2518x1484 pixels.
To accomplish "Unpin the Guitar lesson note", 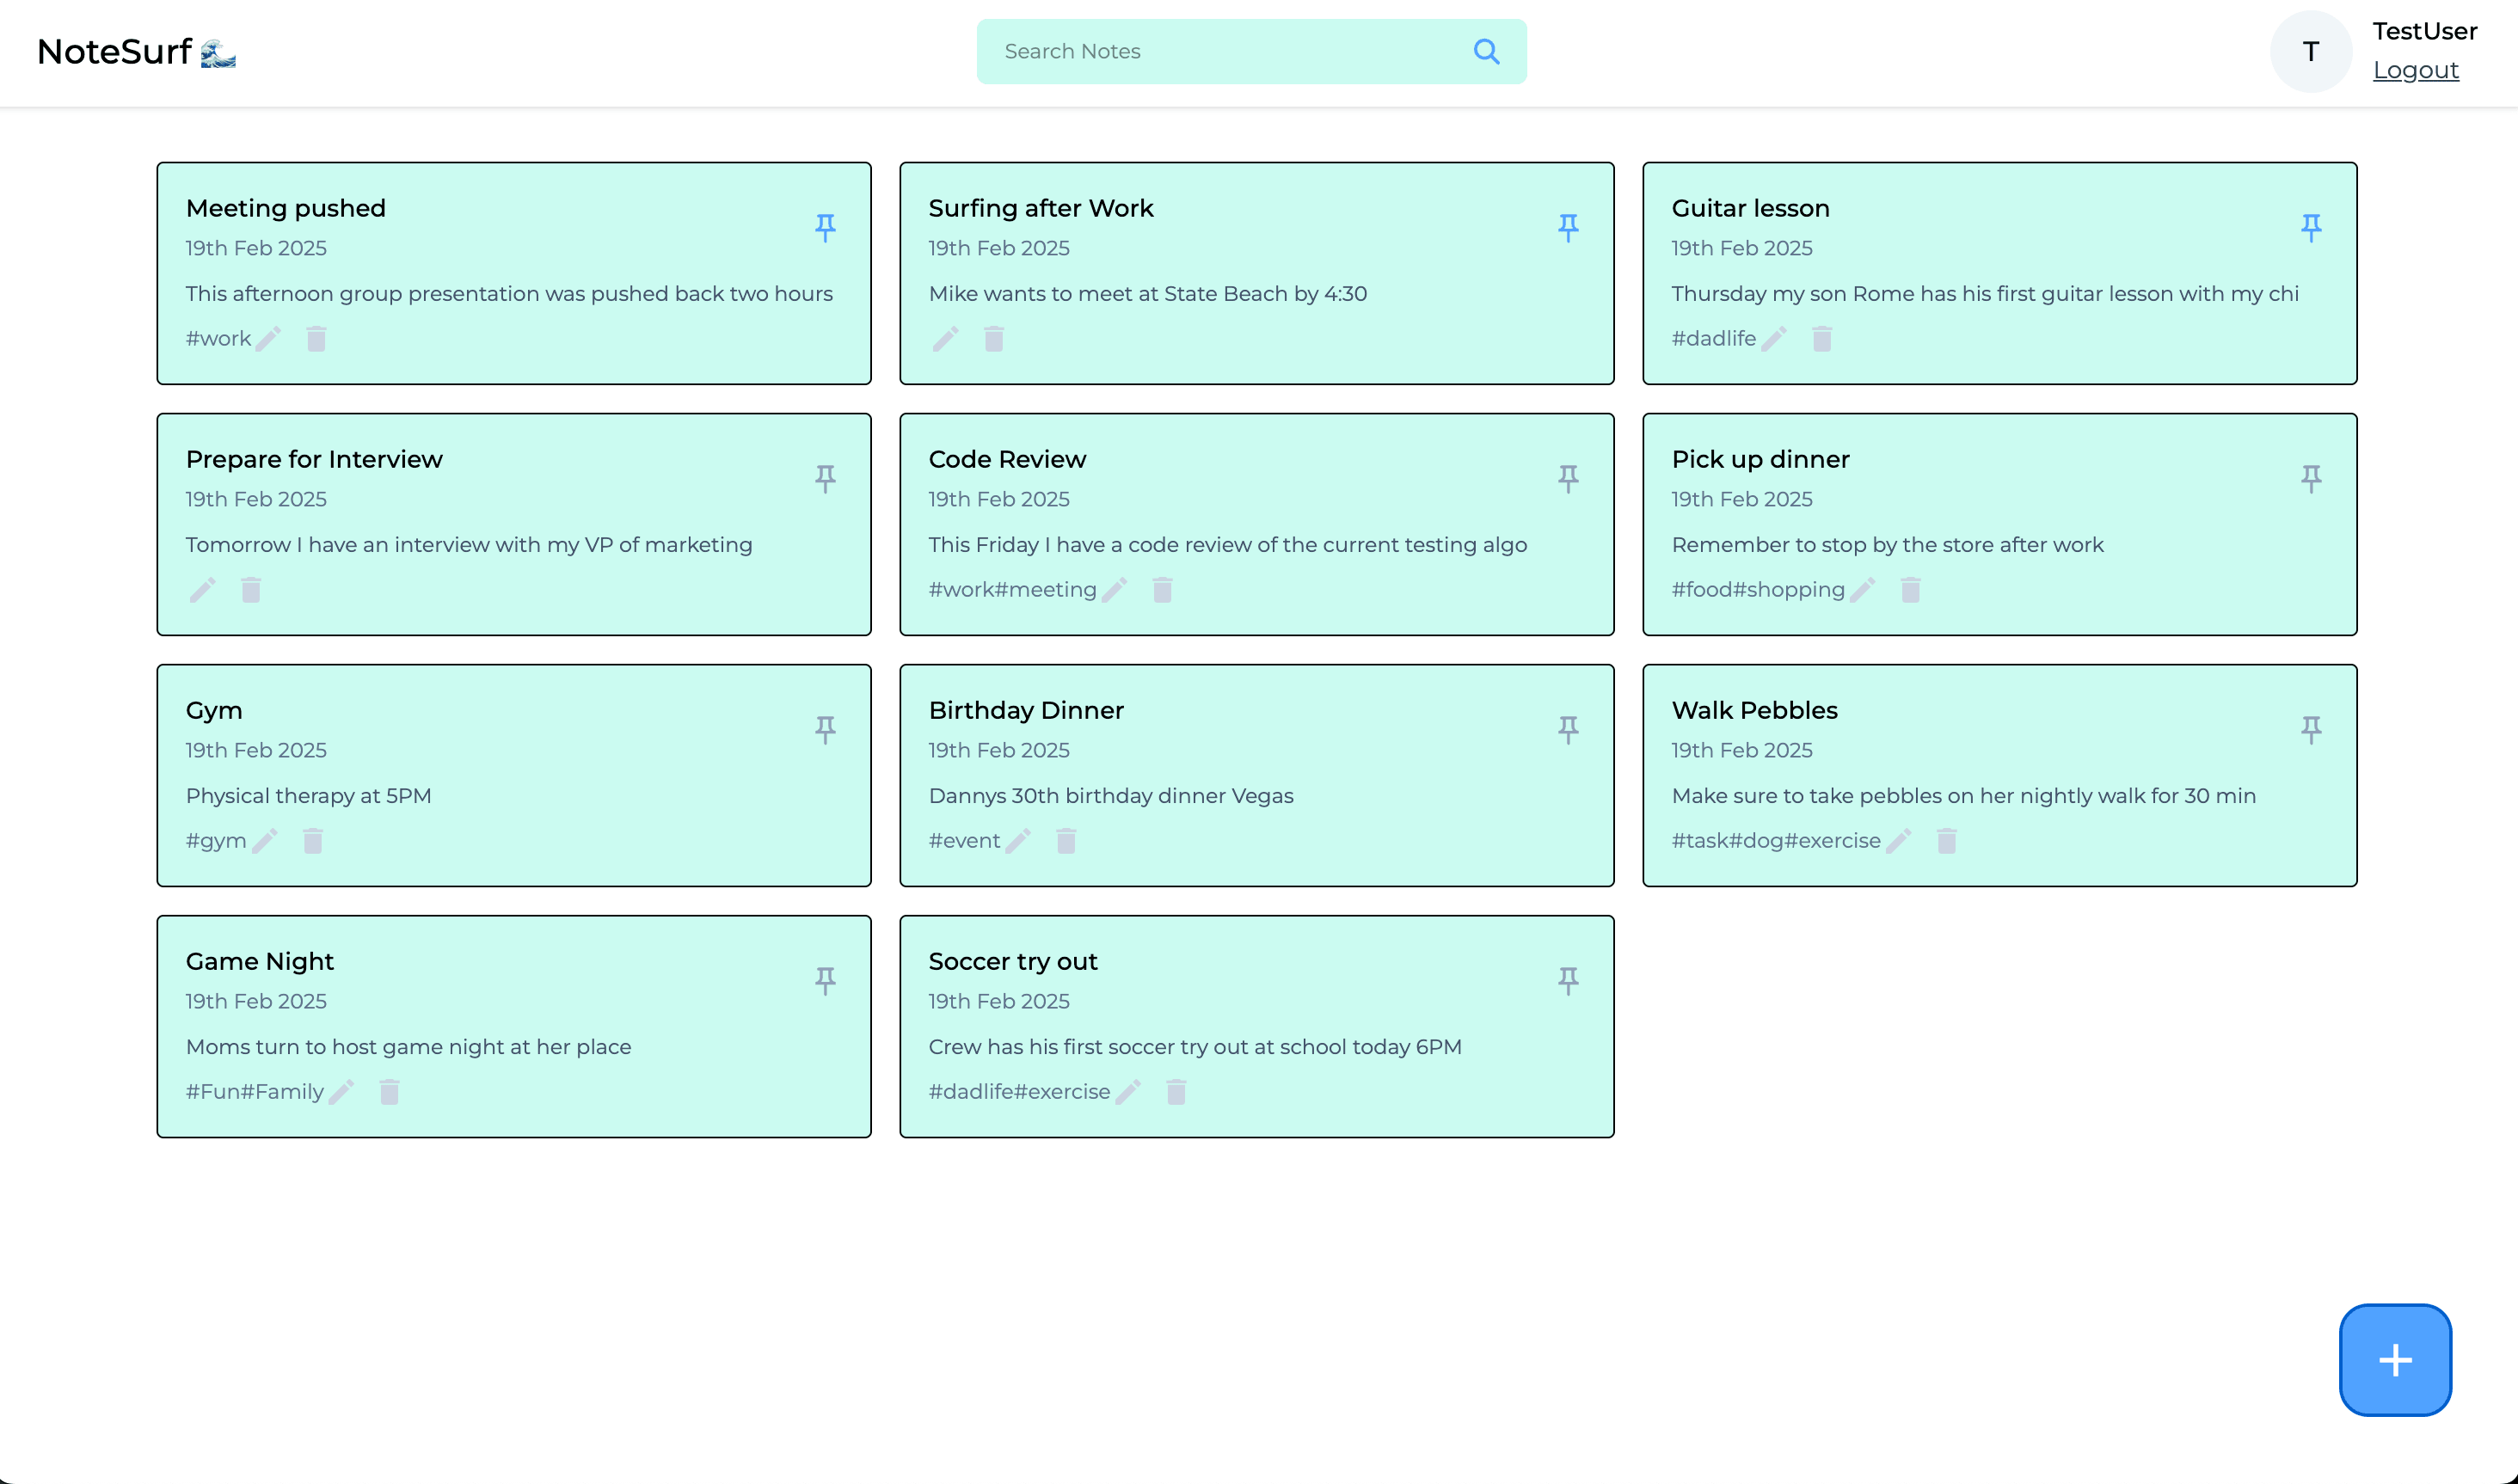I will click(2310, 228).
